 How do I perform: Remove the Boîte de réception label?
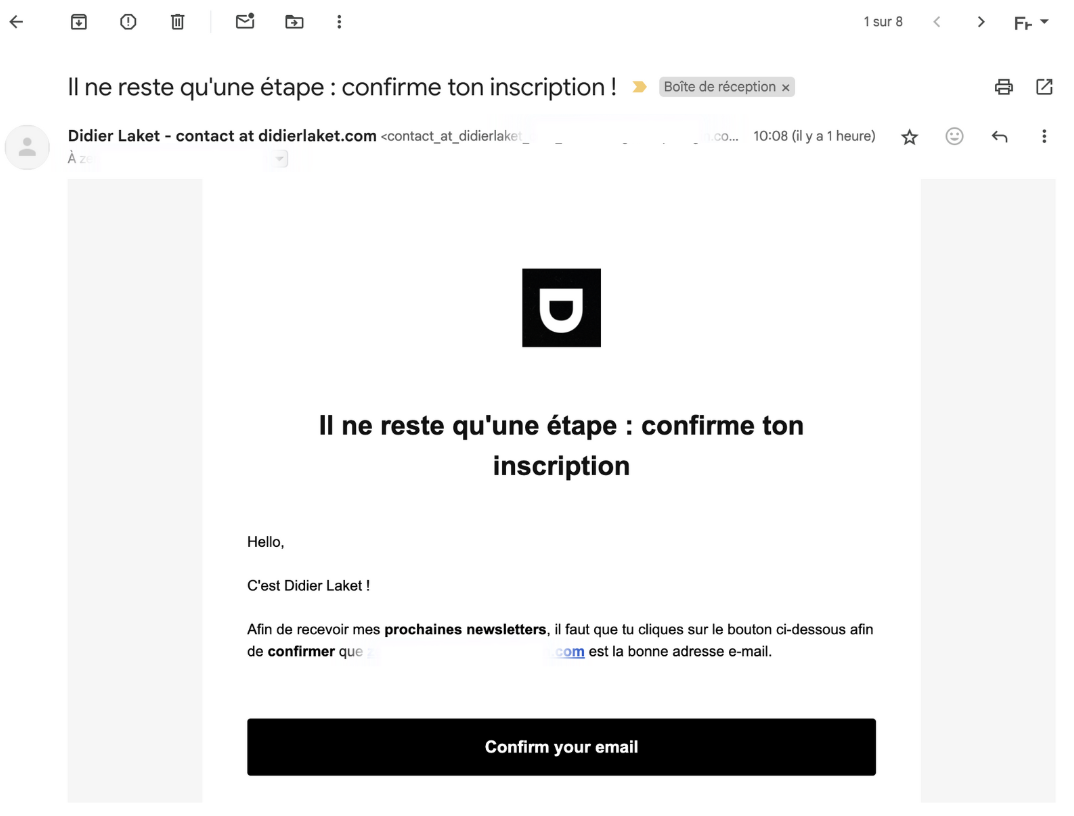(x=786, y=88)
